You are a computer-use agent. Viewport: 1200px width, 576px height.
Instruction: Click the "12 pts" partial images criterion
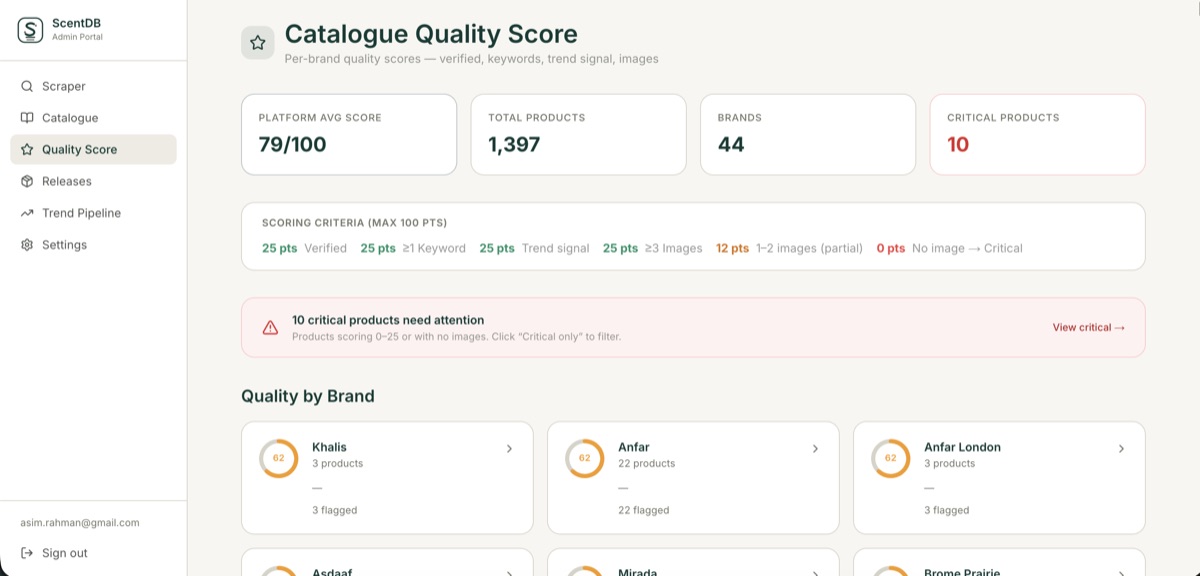coord(789,248)
